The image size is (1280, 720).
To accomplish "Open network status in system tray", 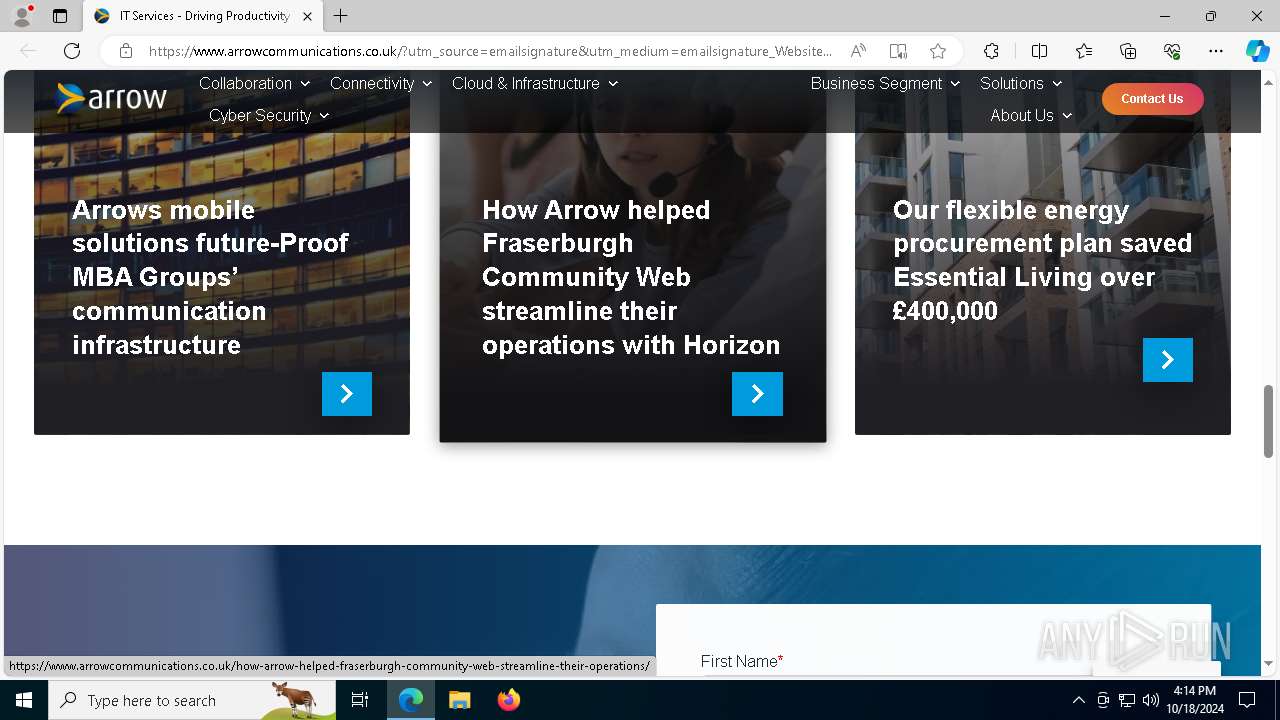I will (x=1126, y=700).
